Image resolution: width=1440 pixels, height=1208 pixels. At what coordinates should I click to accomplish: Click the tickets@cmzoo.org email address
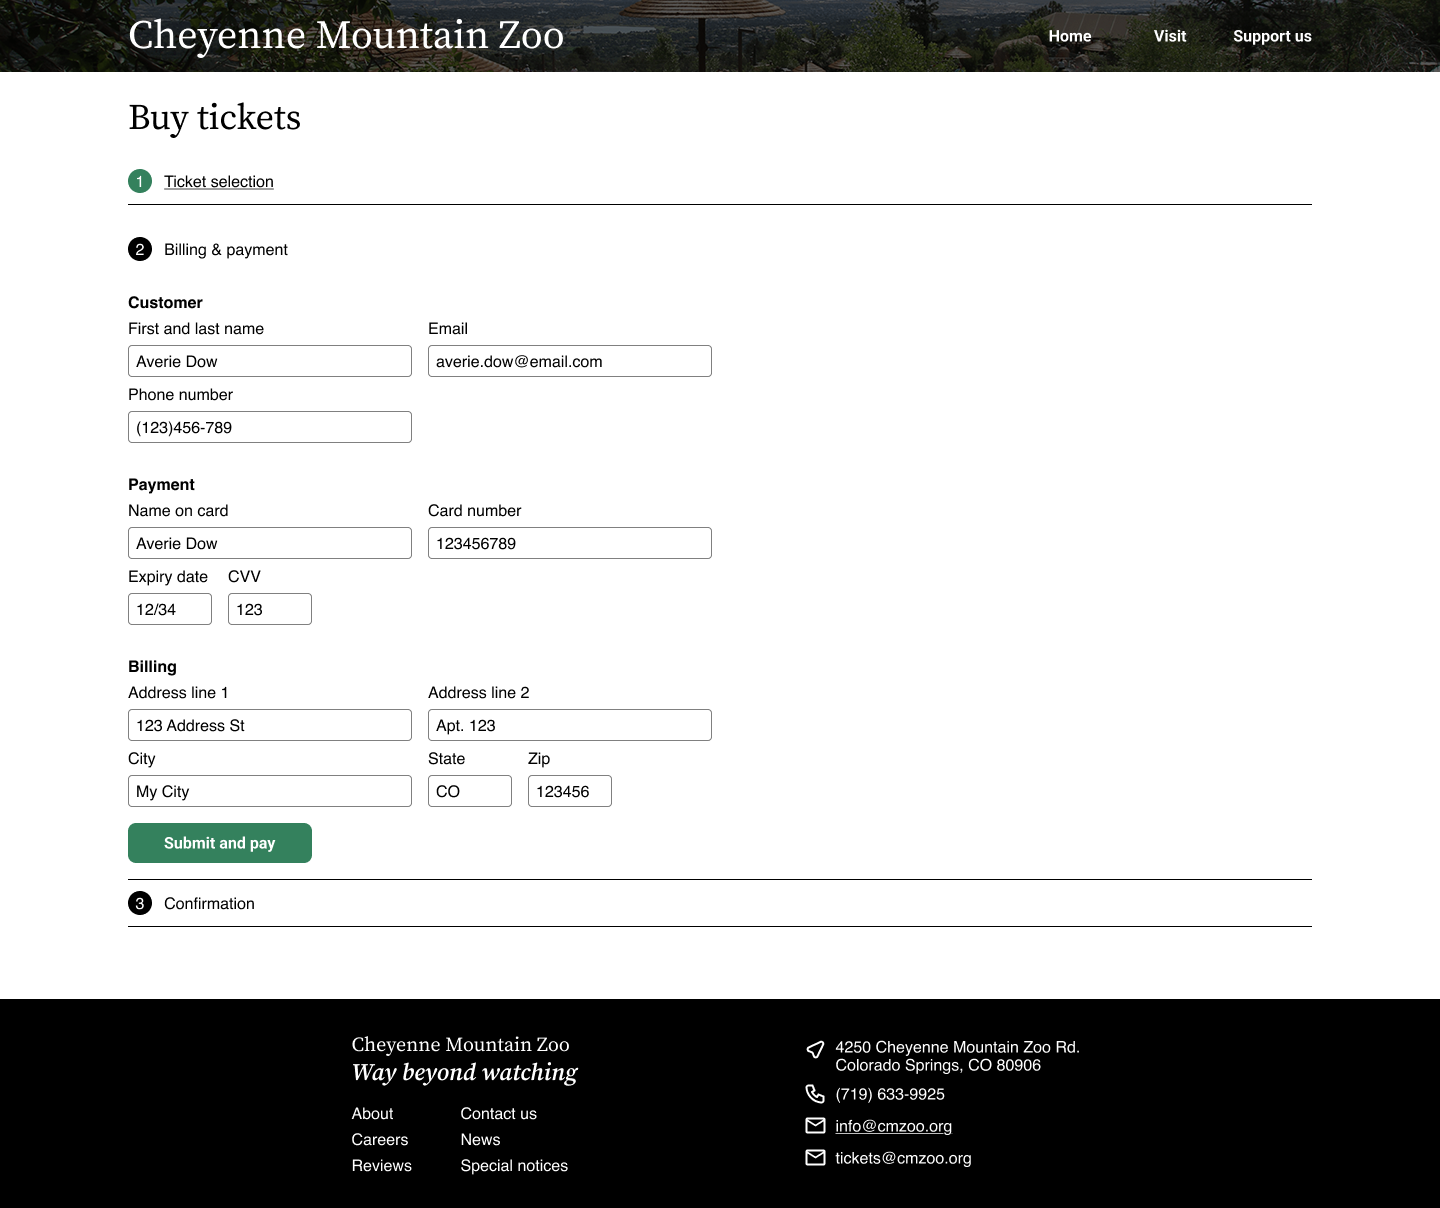tap(903, 1158)
